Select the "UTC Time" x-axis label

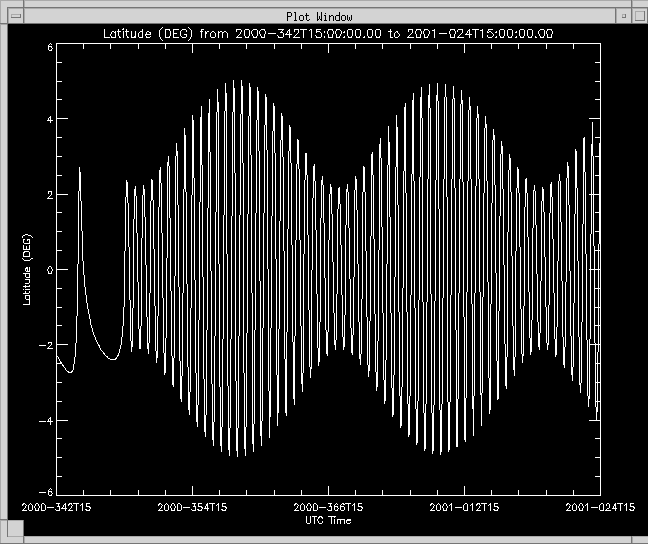coord(328,520)
